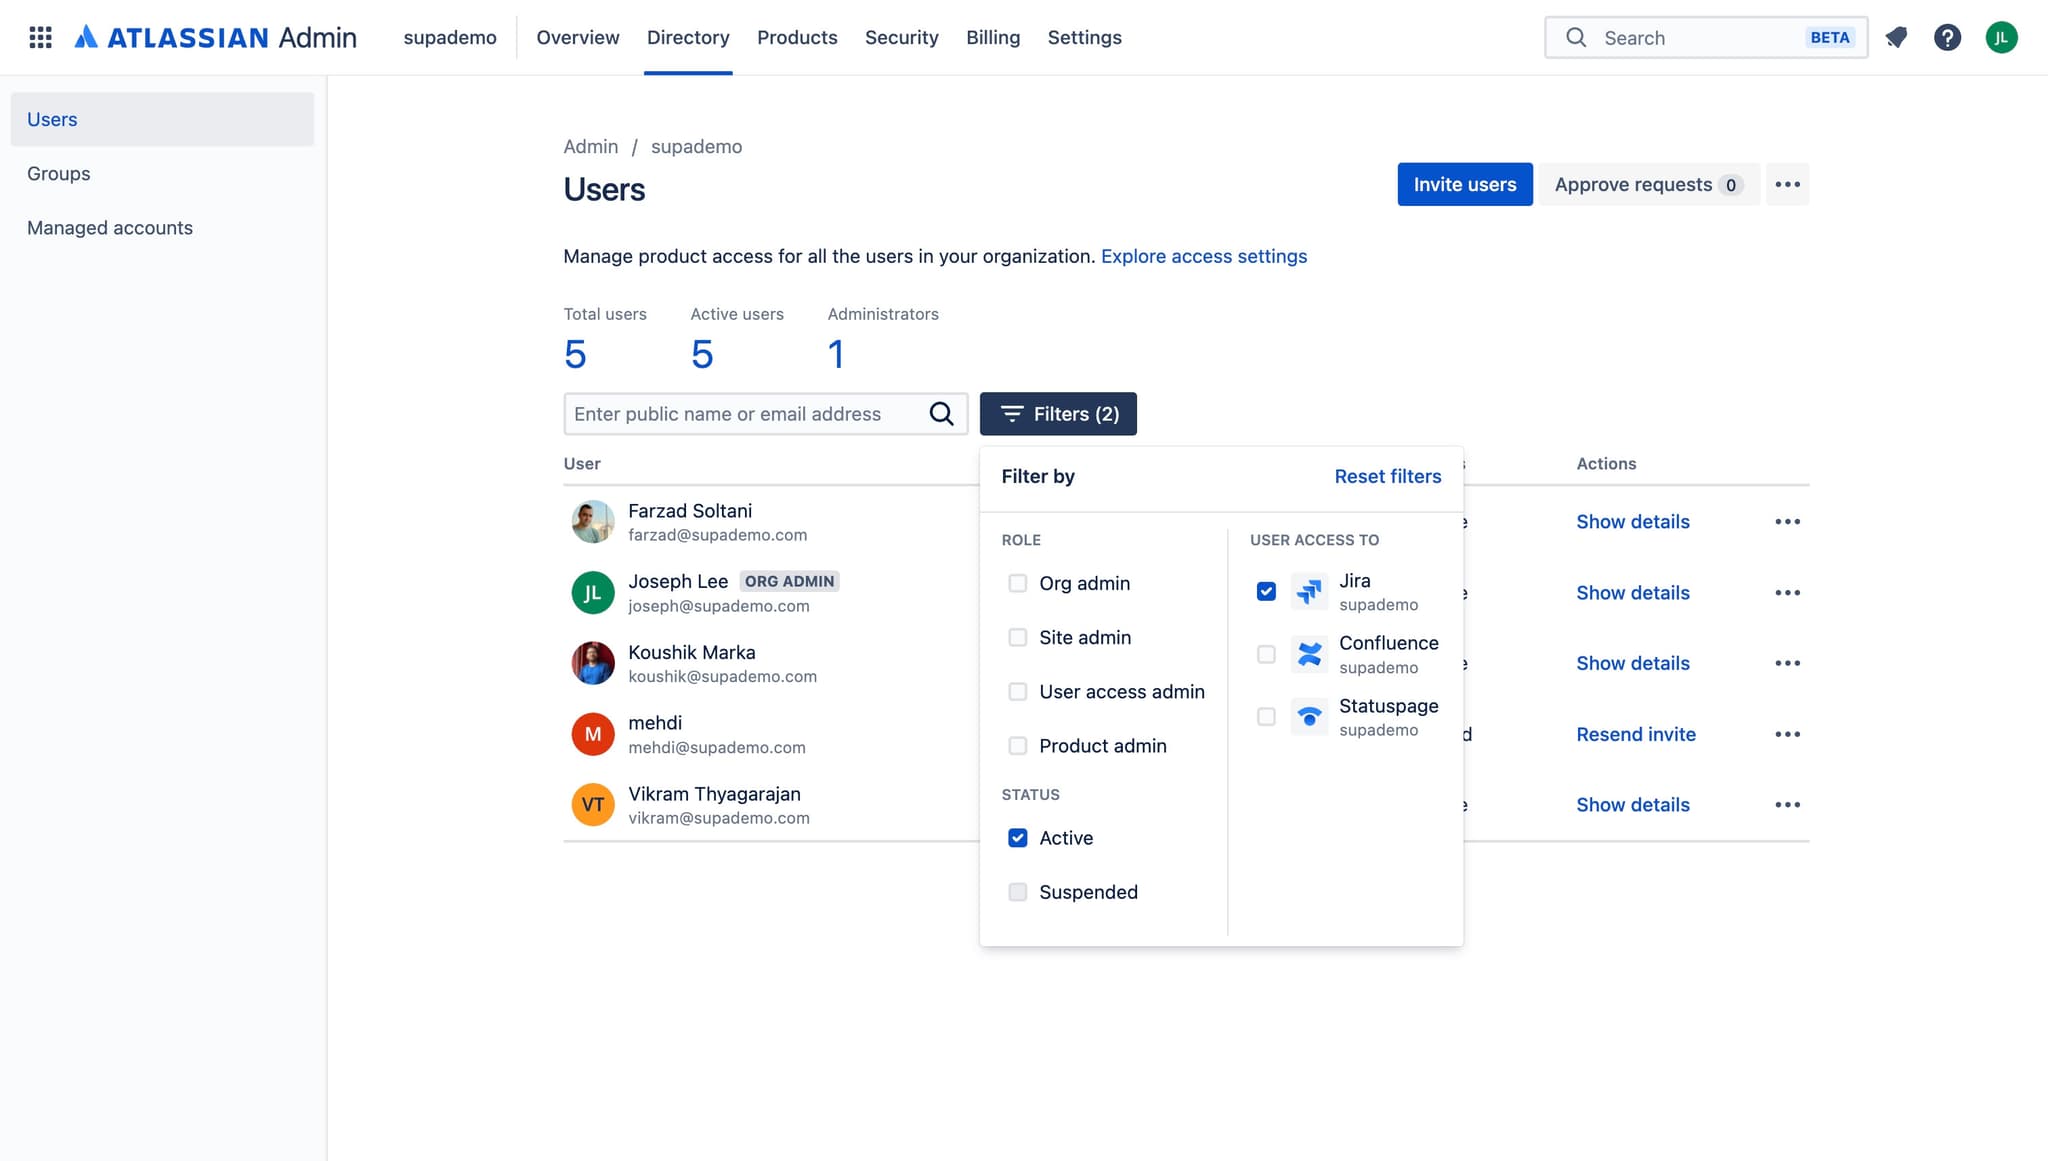The width and height of the screenshot is (2048, 1161).
Task: Uncheck the Jira access filter
Action: coord(1265,591)
